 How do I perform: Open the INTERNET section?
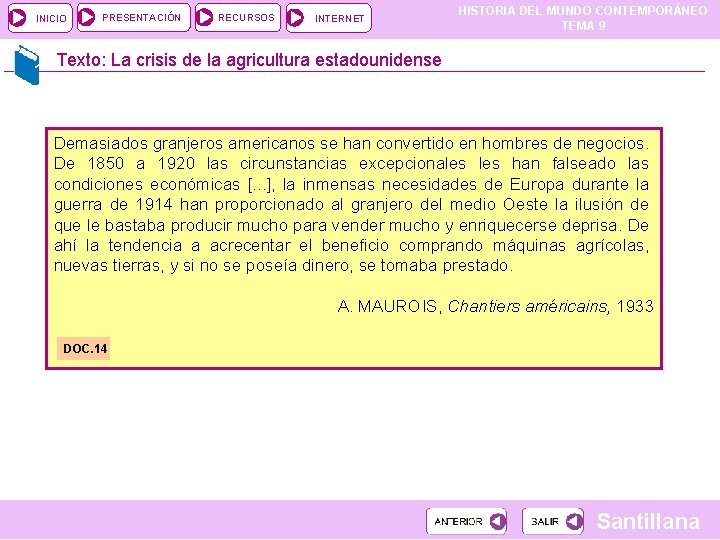328,18
